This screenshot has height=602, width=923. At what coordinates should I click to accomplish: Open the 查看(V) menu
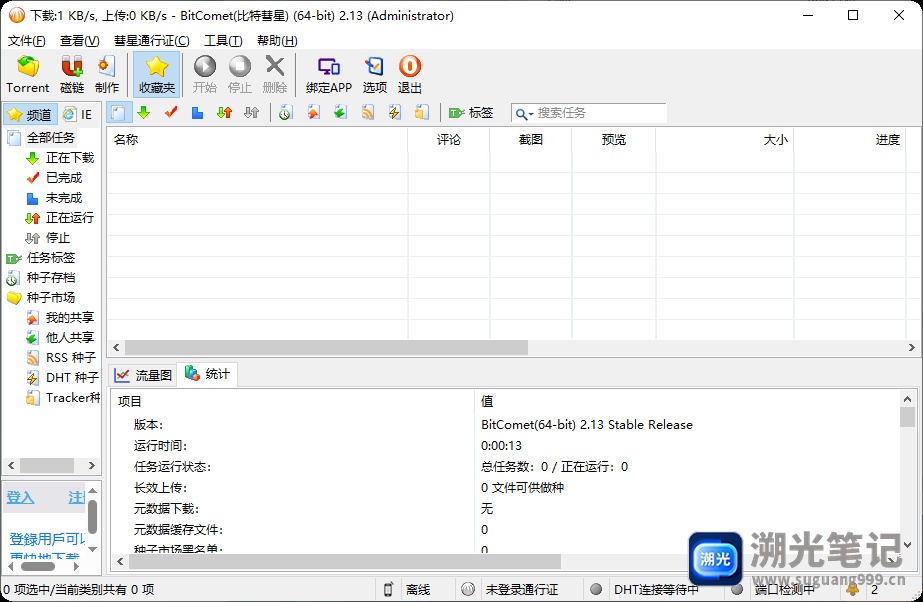click(x=79, y=41)
